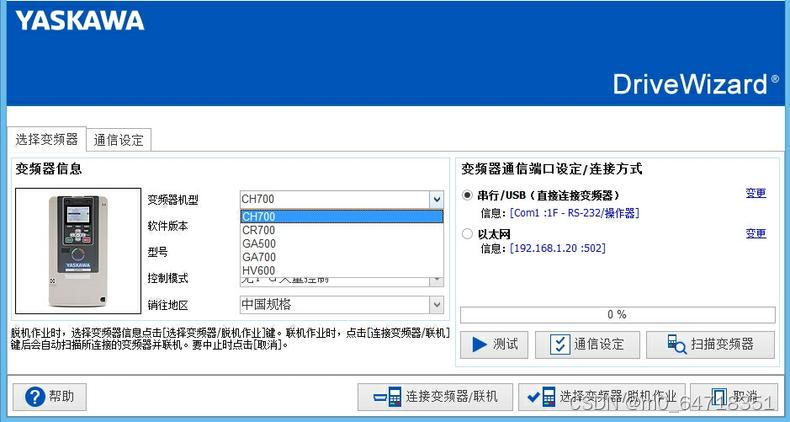Choose CR700 from the drive model list
This screenshot has width=790, height=422.
342,230
